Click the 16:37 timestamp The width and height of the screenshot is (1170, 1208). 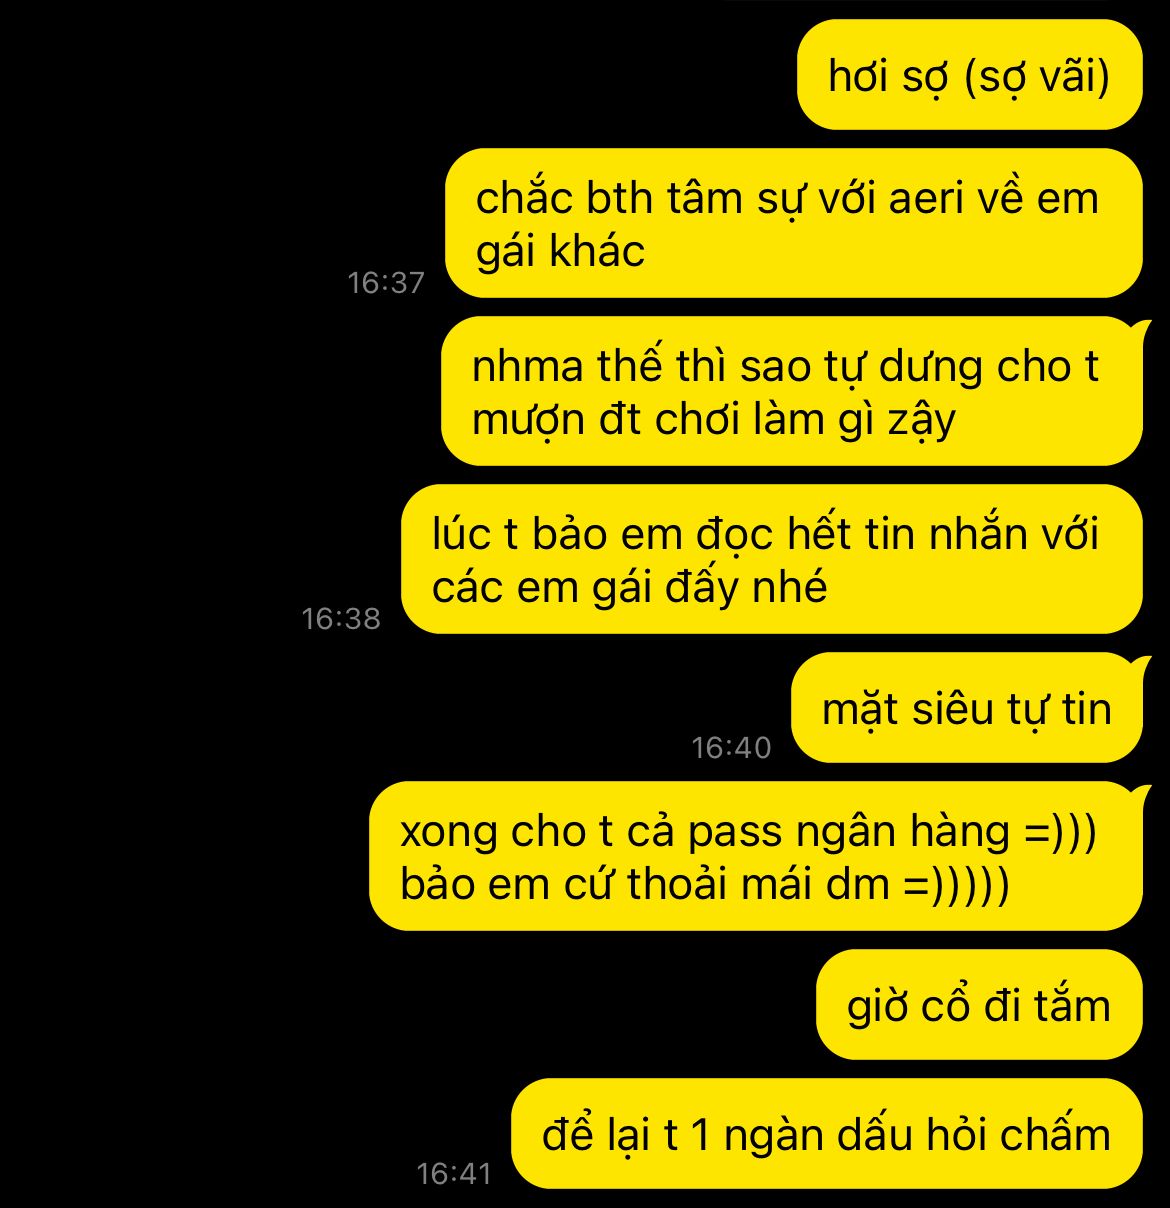386,283
